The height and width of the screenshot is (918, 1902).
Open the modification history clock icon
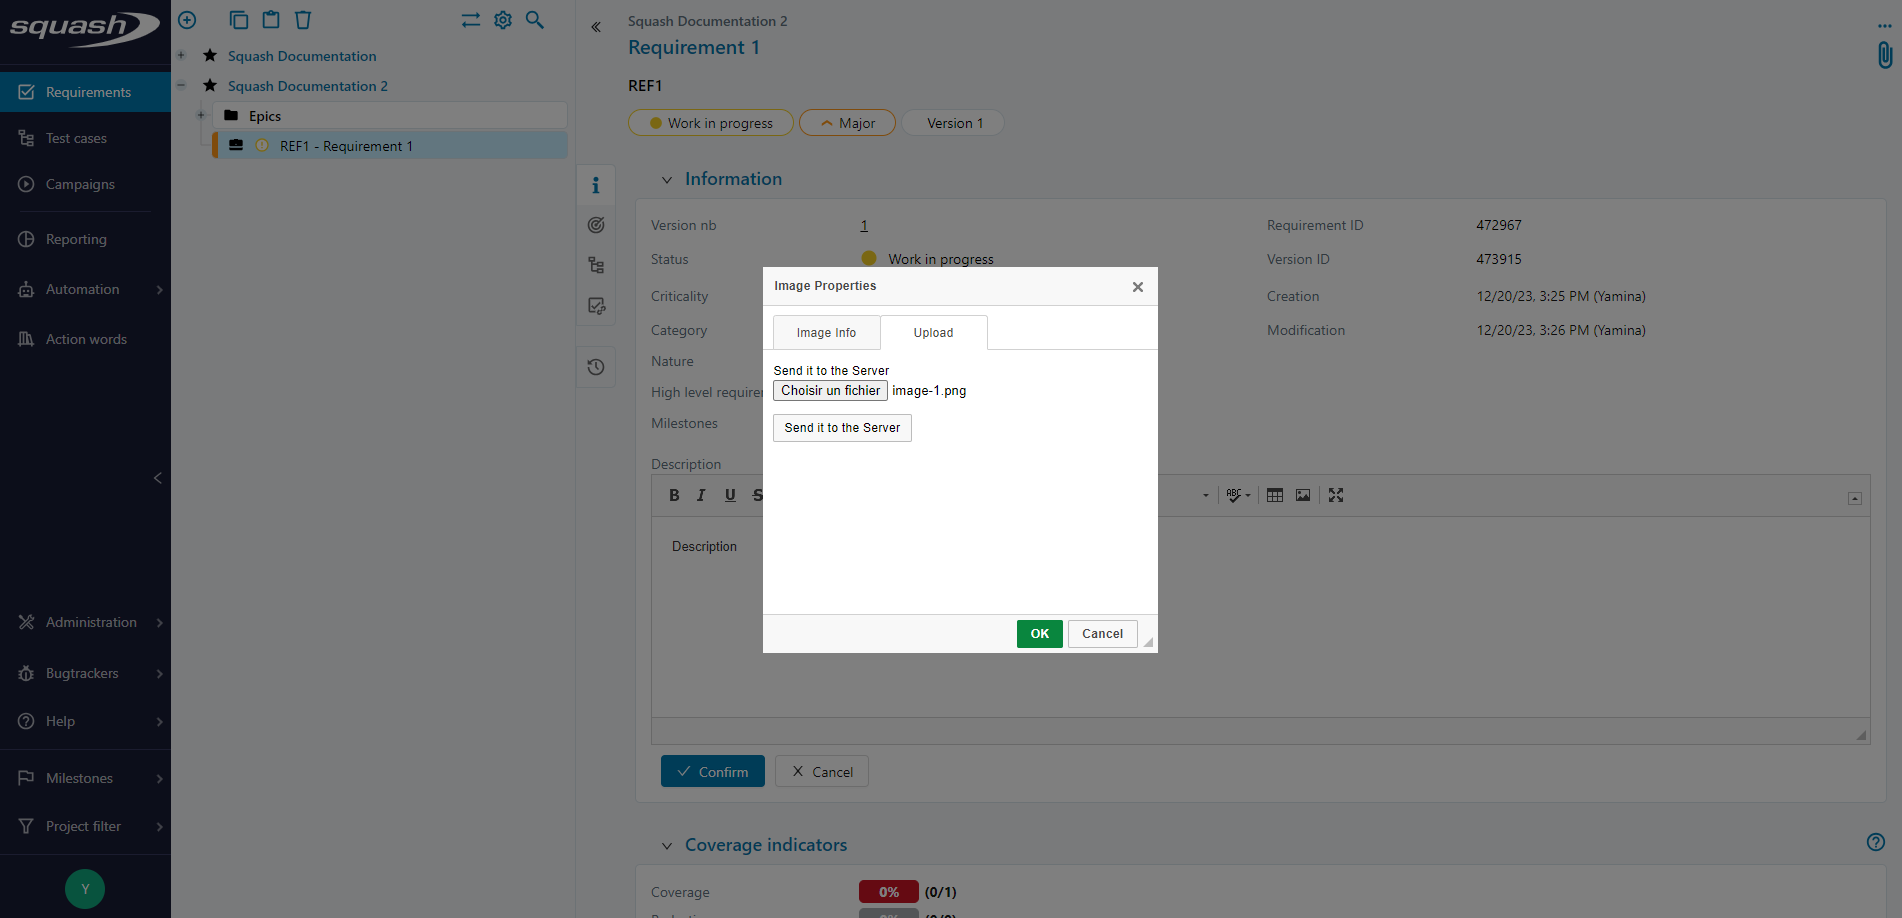(596, 367)
